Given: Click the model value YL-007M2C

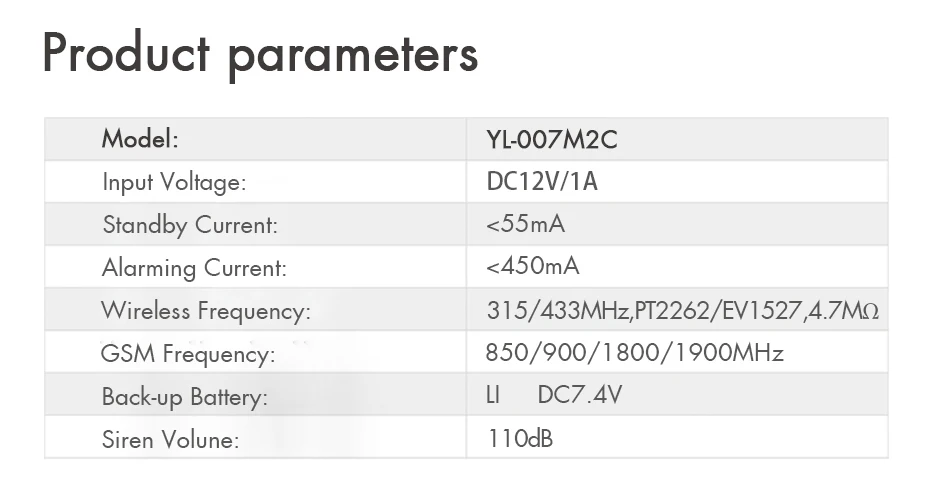Looking at the screenshot, I should tap(551, 140).
